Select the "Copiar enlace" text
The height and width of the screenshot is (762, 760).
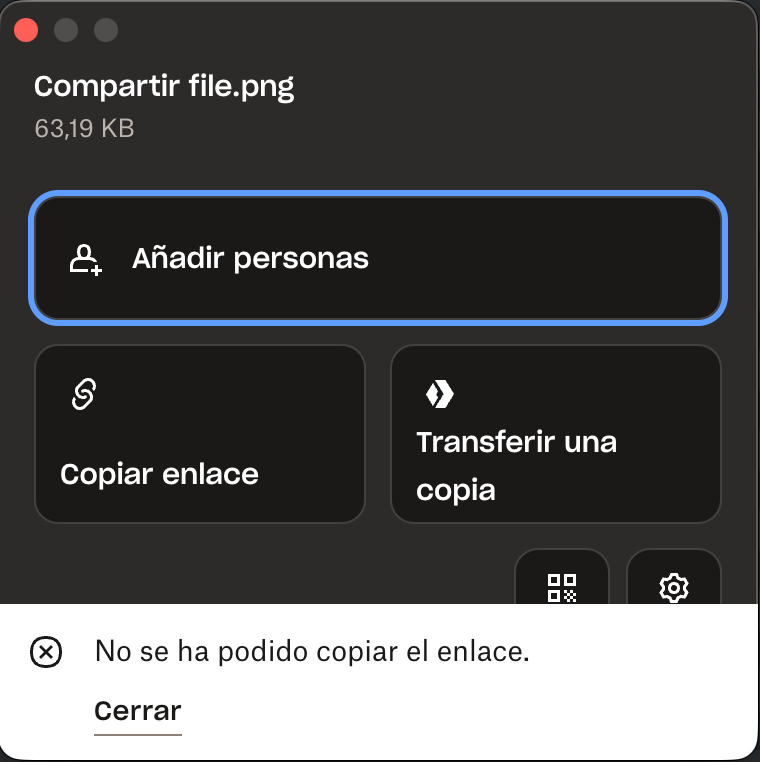159,474
